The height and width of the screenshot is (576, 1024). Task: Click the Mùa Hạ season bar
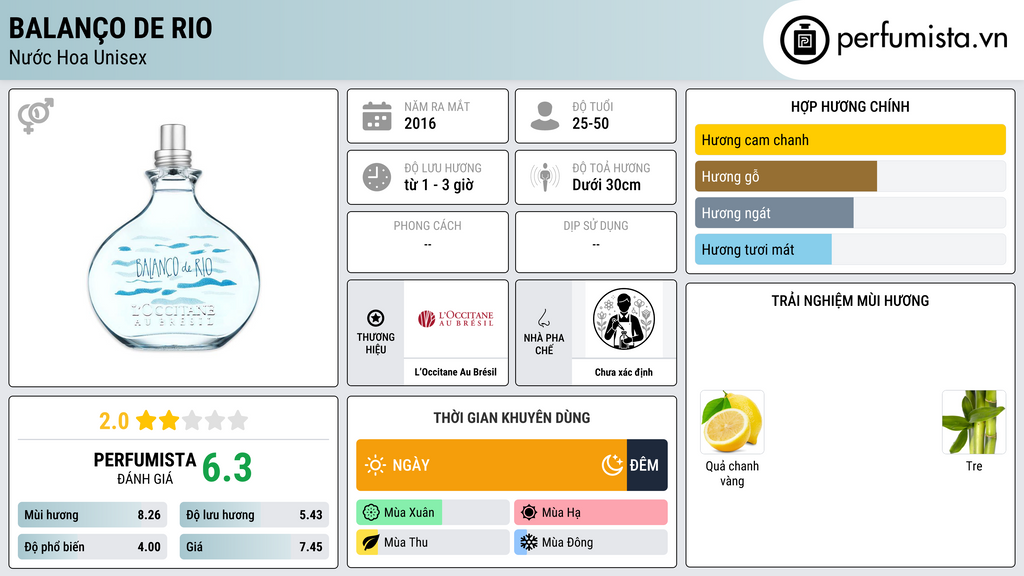coord(591,513)
